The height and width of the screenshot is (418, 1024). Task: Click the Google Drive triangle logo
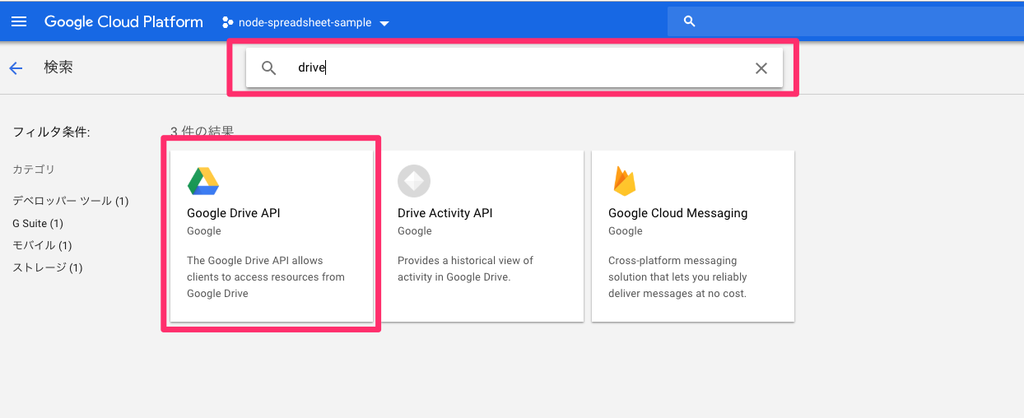(x=203, y=181)
